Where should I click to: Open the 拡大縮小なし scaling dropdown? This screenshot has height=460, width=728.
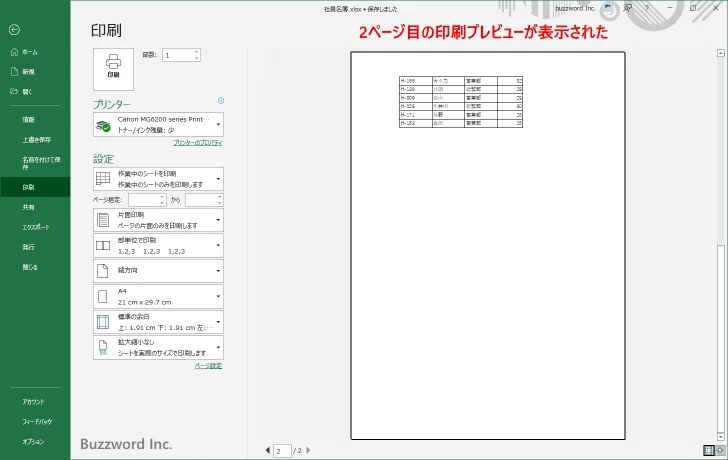[158, 347]
